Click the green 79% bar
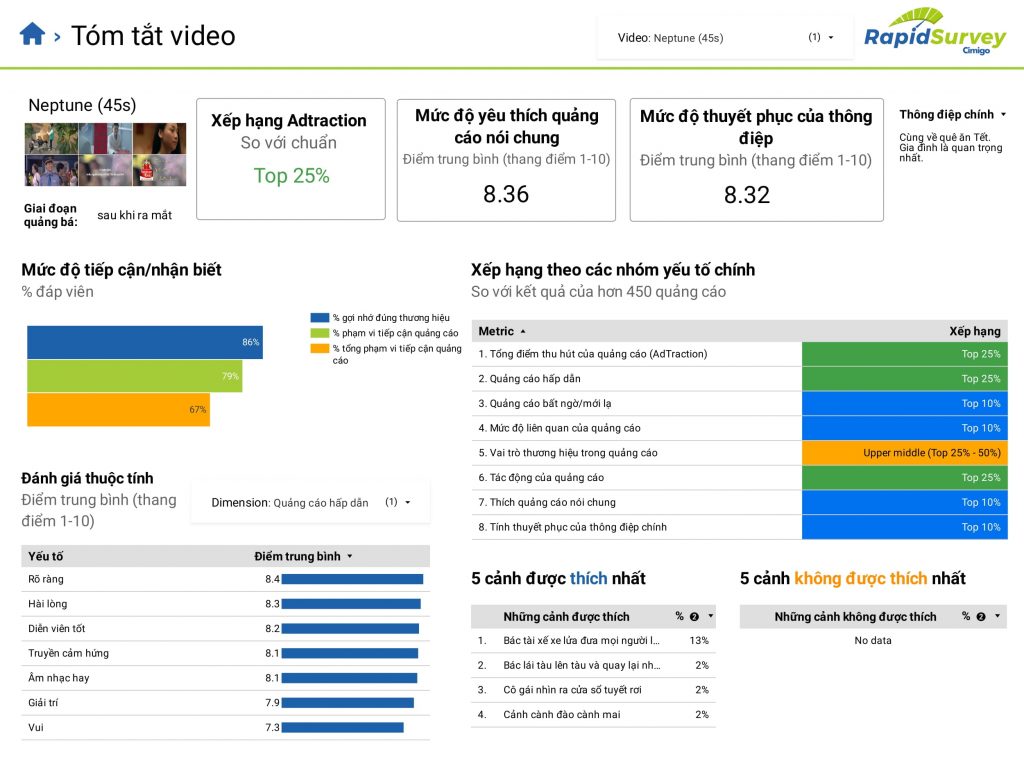This screenshot has height=768, width=1024. (135, 376)
